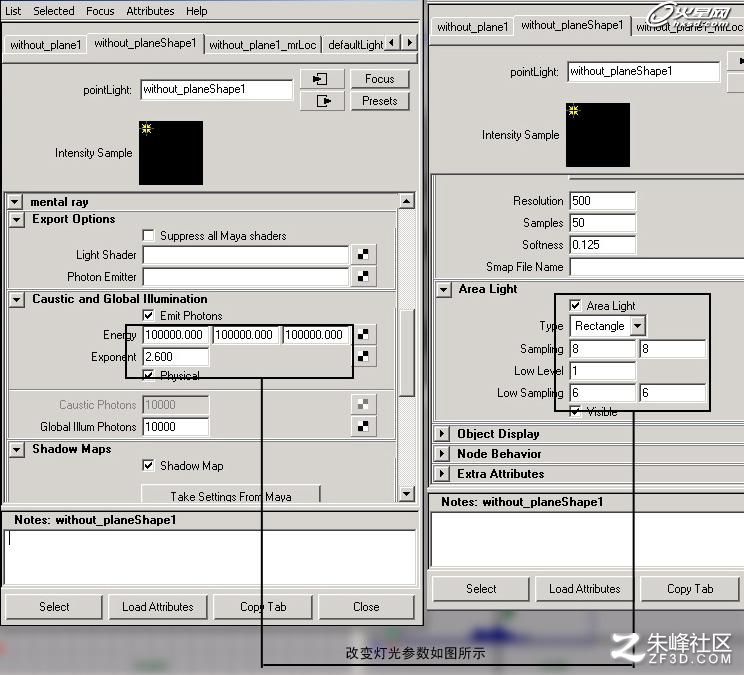This screenshot has height=675, width=744.
Task: Collapse the Shadow Maps section
Action: coord(17,449)
